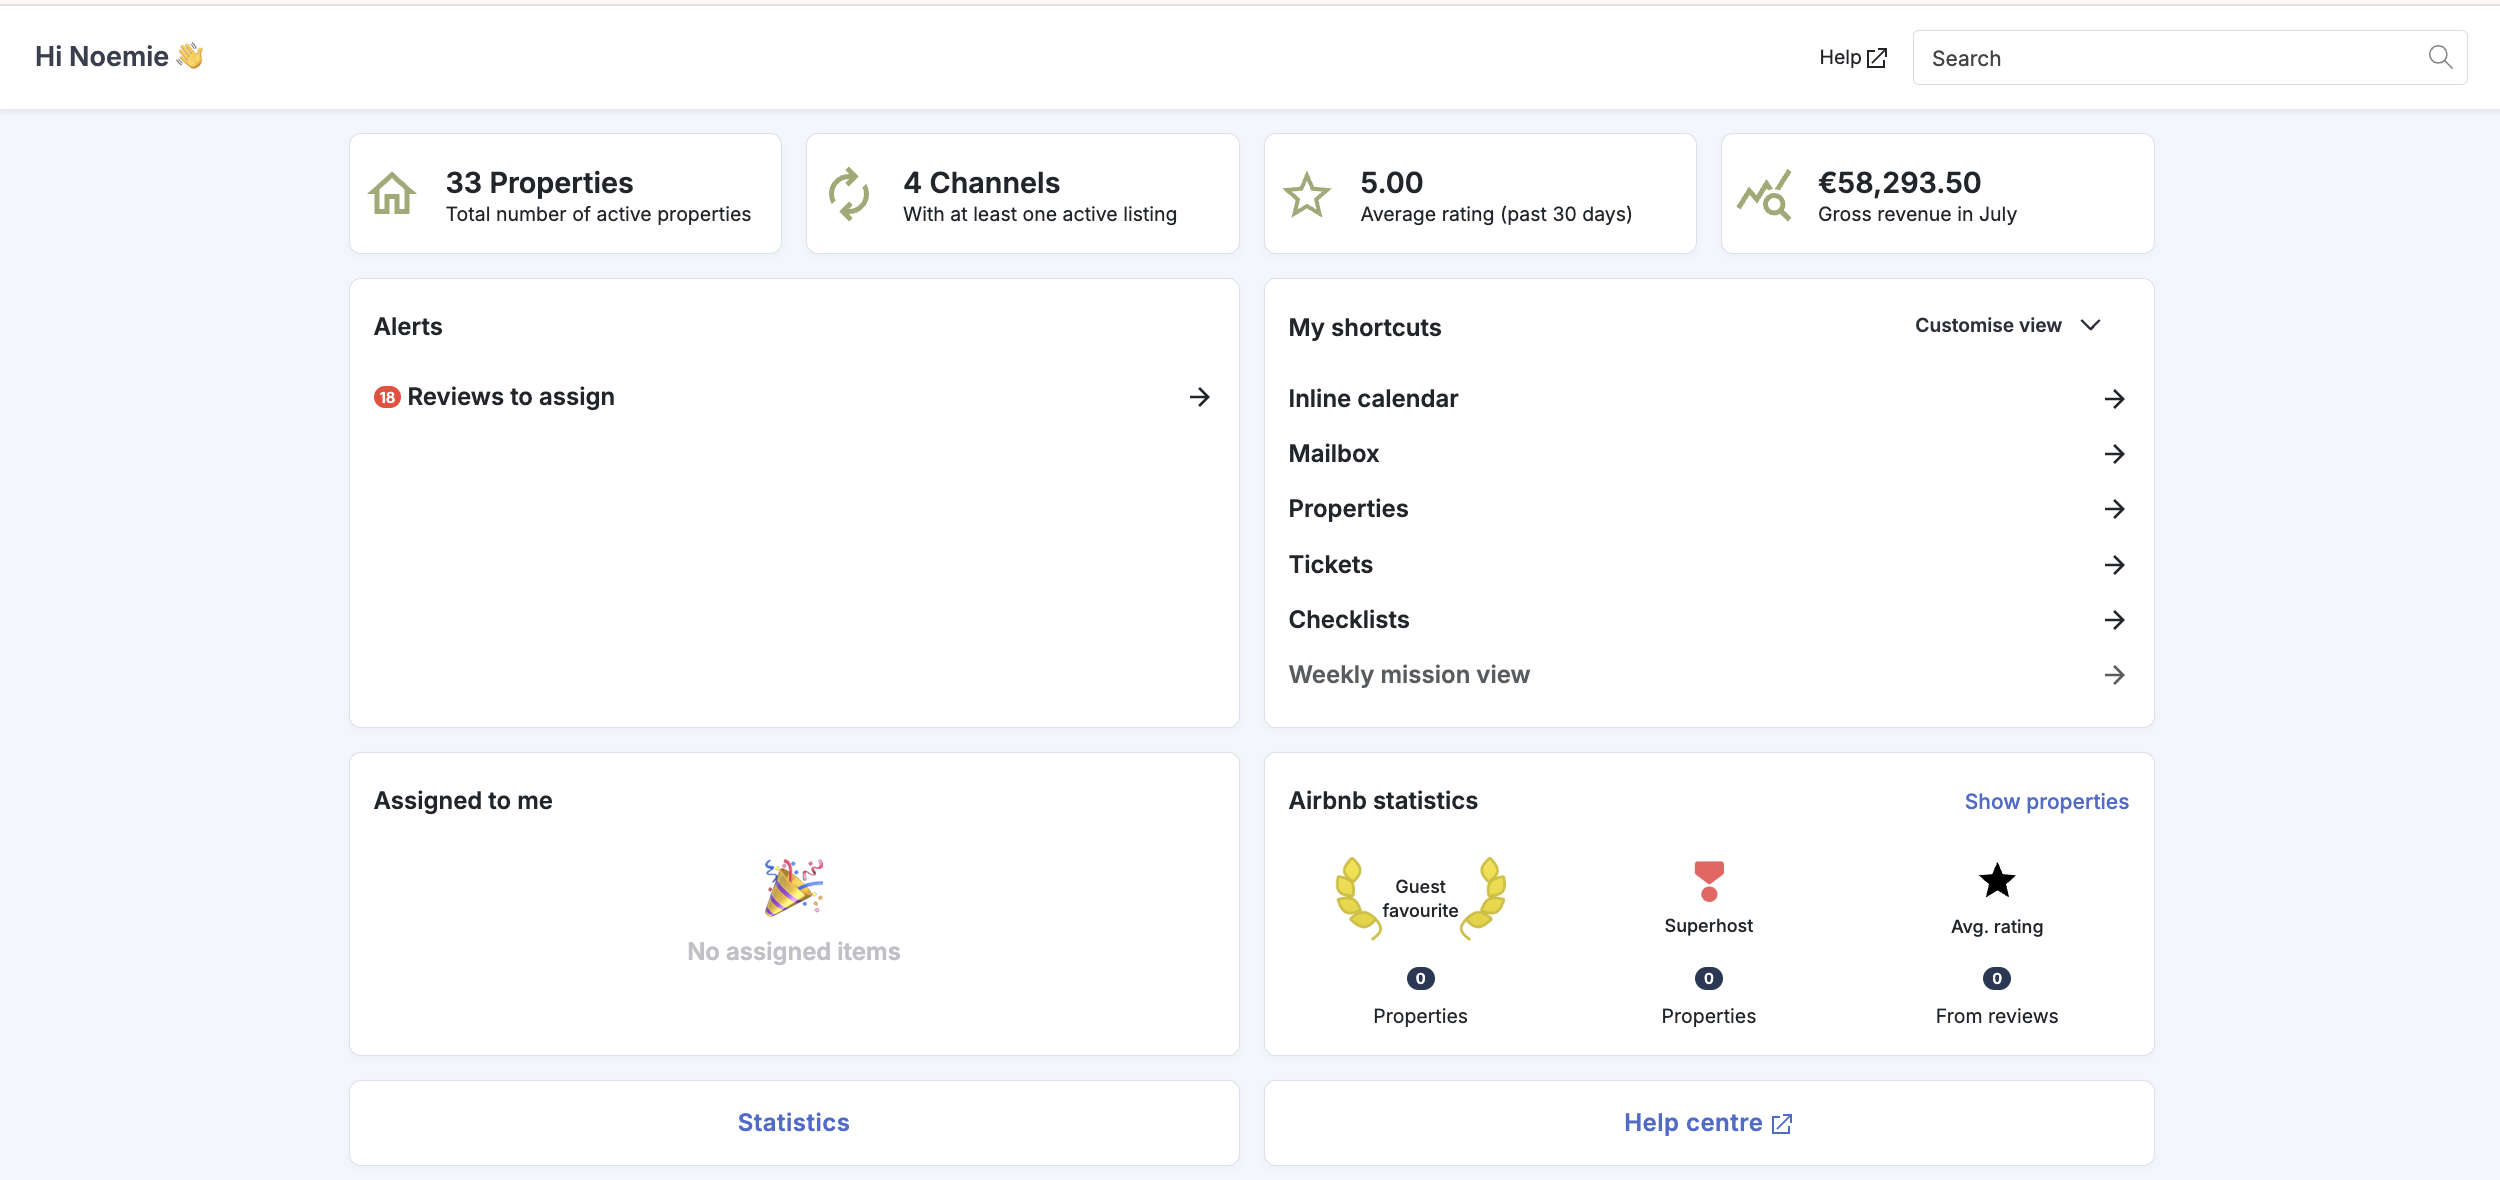Click the Guest favourite laurel icon

coord(1420,898)
